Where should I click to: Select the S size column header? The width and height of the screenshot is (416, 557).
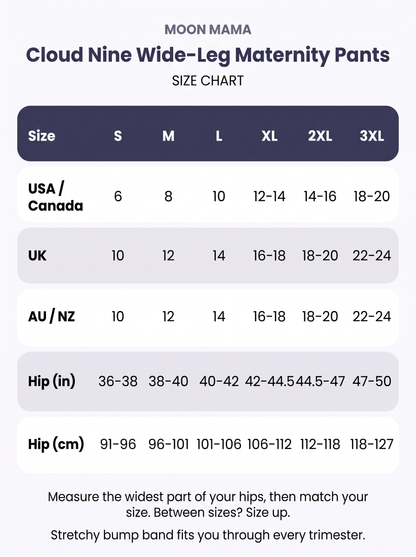click(x=118, y=136)
